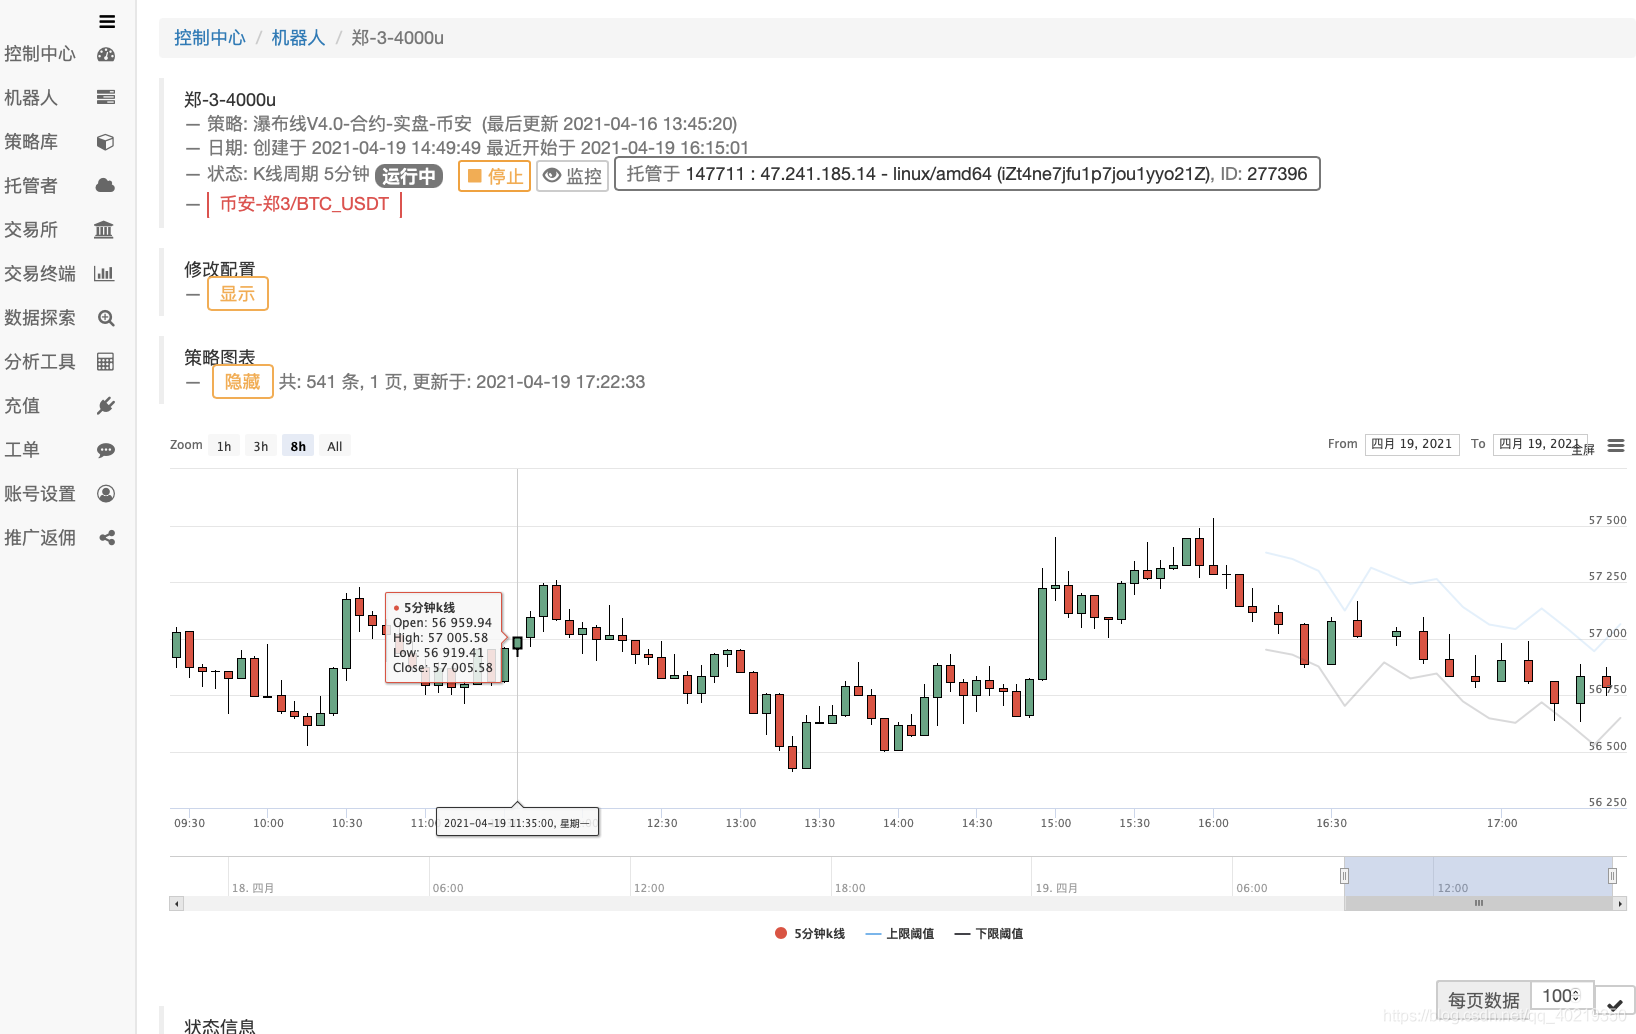The image size is (1636, 1034).
Task: Select 数据探索 sidebar menu label
Action: click(40, 318)
